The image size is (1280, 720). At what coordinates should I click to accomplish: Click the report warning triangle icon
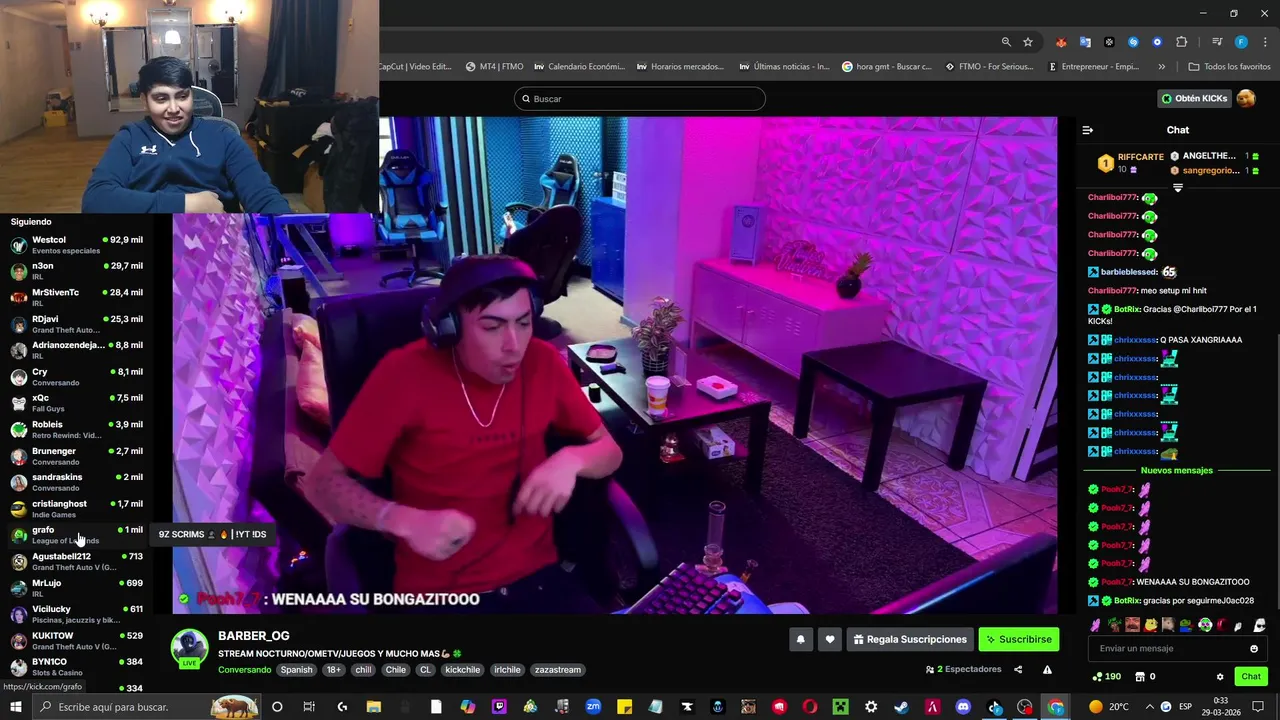(1047, 670)
